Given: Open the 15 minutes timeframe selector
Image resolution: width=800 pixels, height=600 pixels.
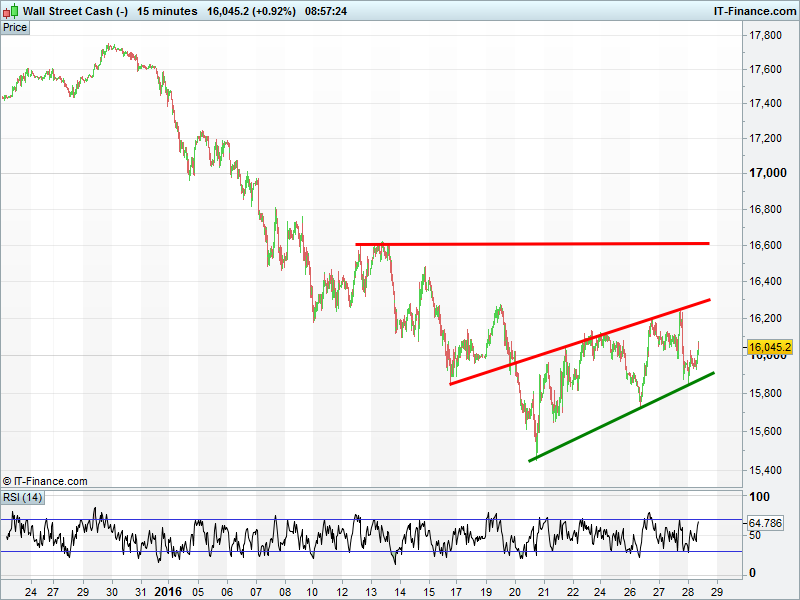Looking at the screenshot, I should click(x=167, y=11).
